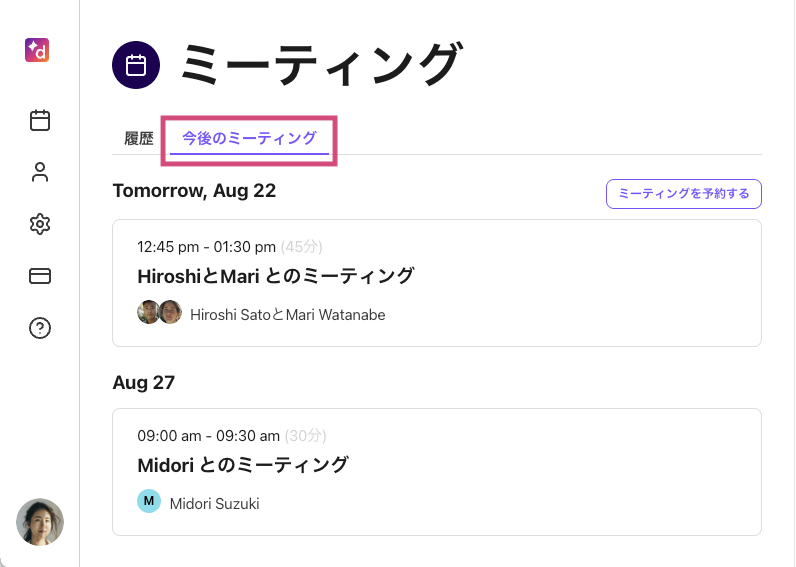Viewport: 796px width, 567px height.
Task: Open the HiroshiとMari とのミーティング title
Action: point(275,276)
